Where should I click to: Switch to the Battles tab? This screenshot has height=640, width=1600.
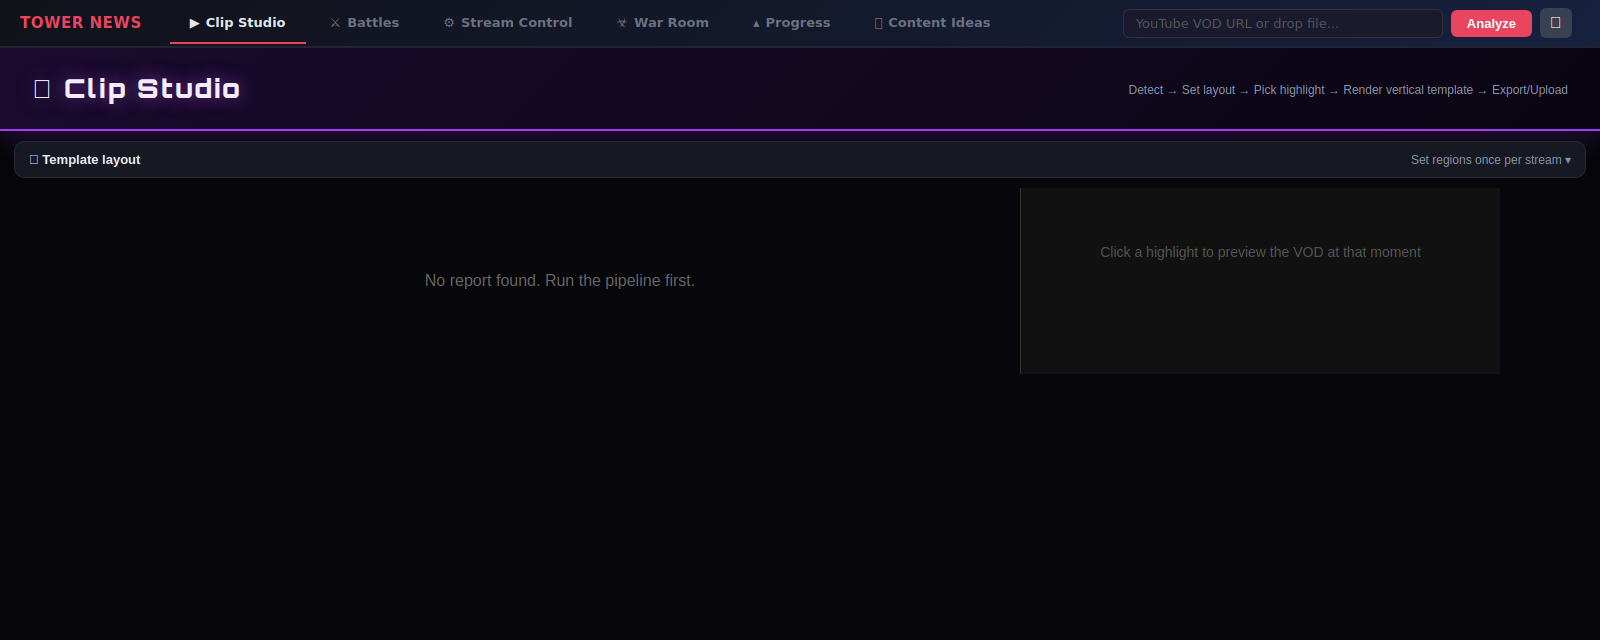pos(364,23)
